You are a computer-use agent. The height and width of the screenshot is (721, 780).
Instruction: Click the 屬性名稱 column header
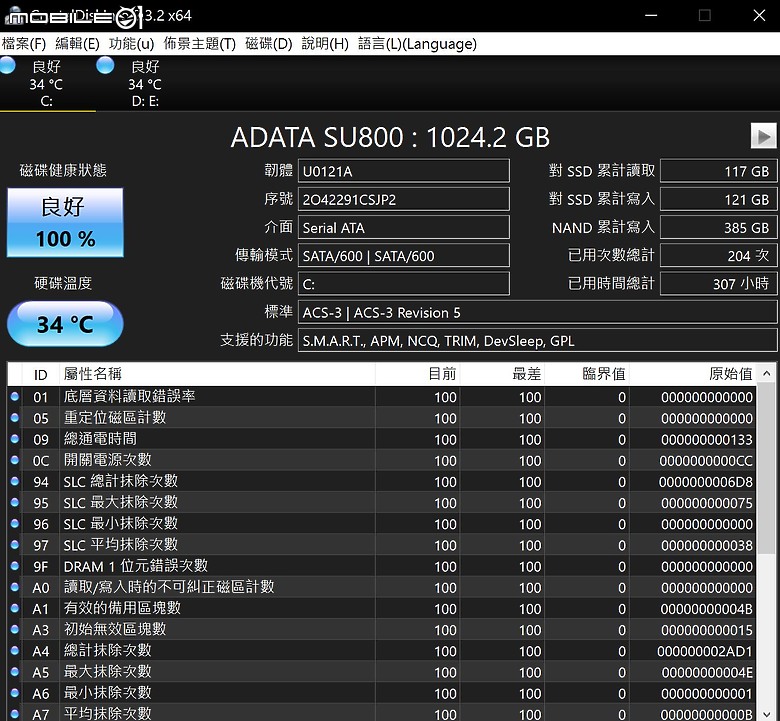point(217,374)
